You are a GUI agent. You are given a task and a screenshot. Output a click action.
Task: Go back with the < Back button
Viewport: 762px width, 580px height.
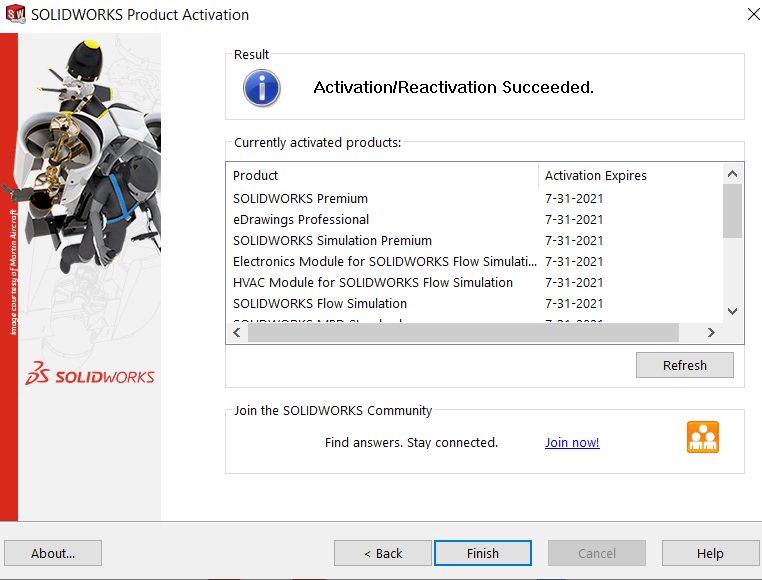[x=383, y=553]
